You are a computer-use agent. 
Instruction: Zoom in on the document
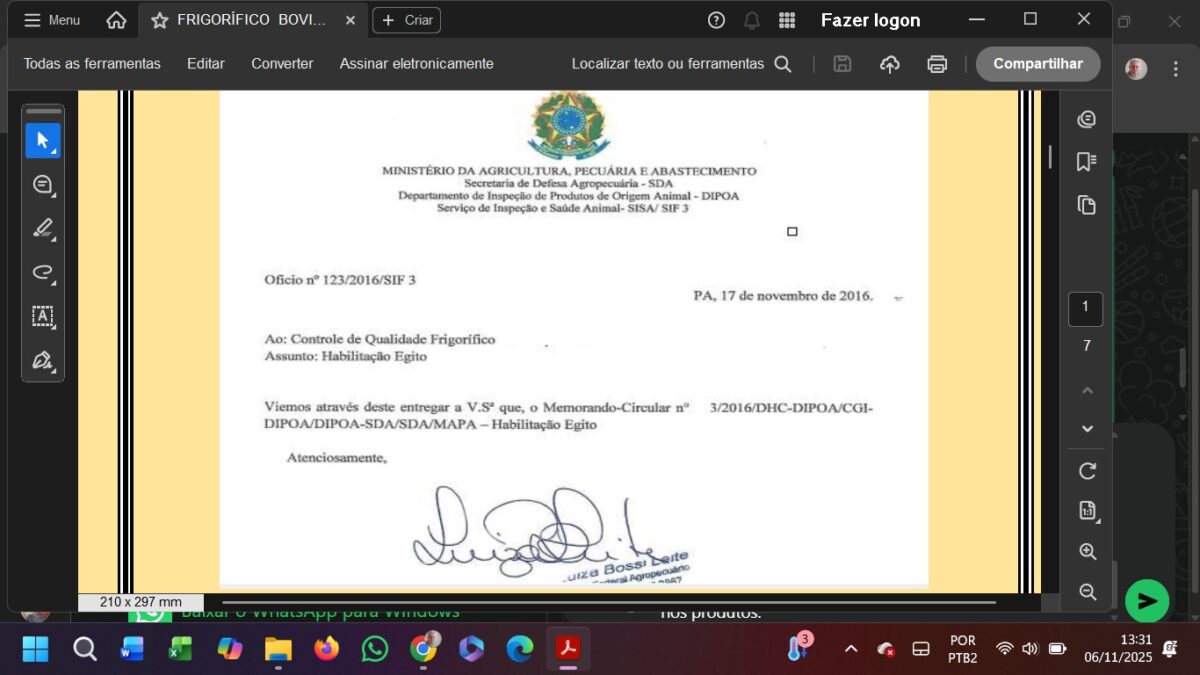[1087, 552]
